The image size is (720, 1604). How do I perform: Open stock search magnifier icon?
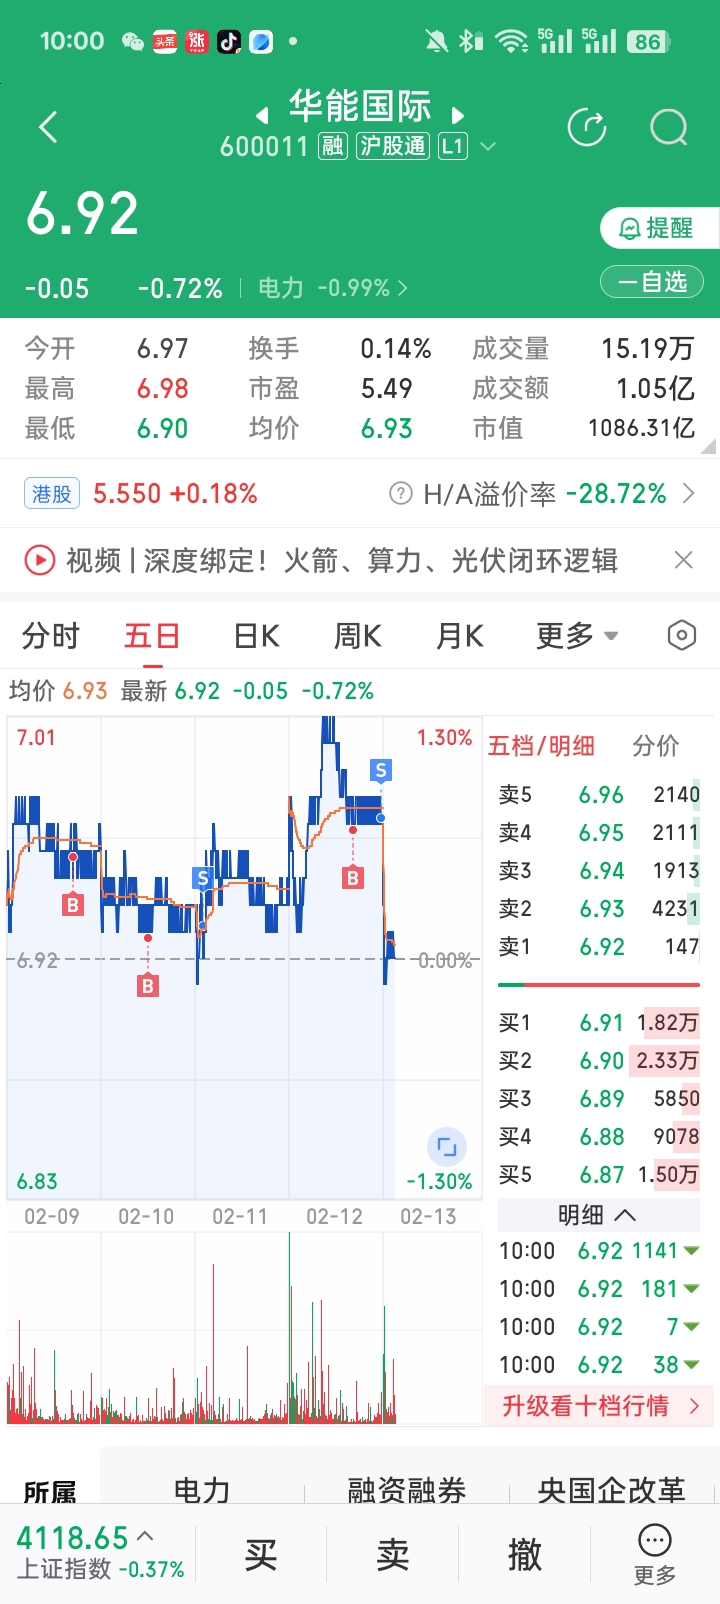pos(668,128)
